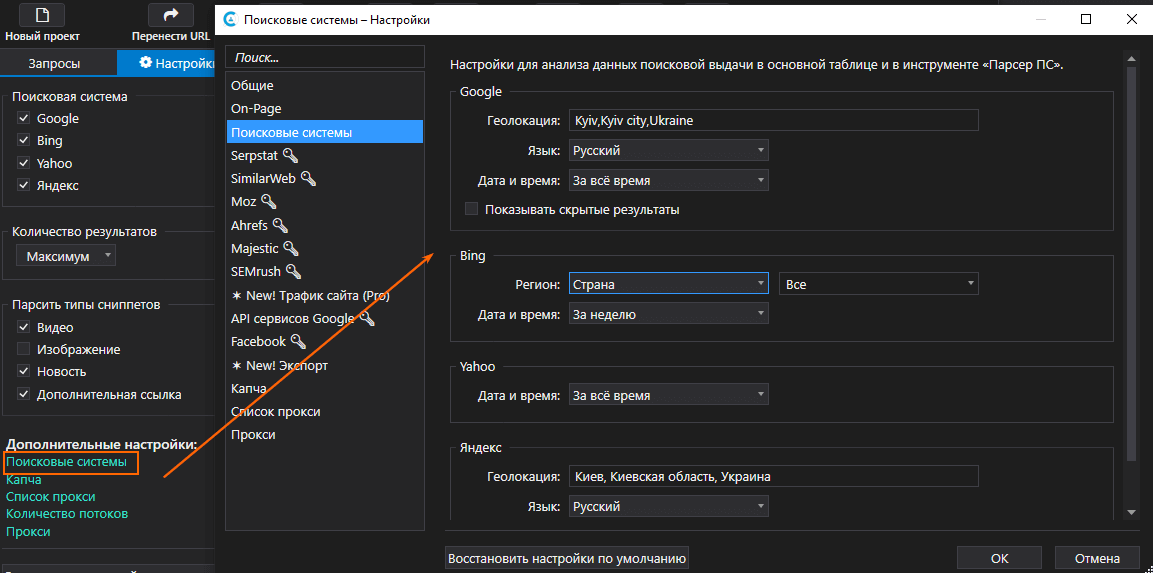Click scrollbar down arrow in settings pane
Viewport: 1153px width, 573px height.
[1132, 512]
